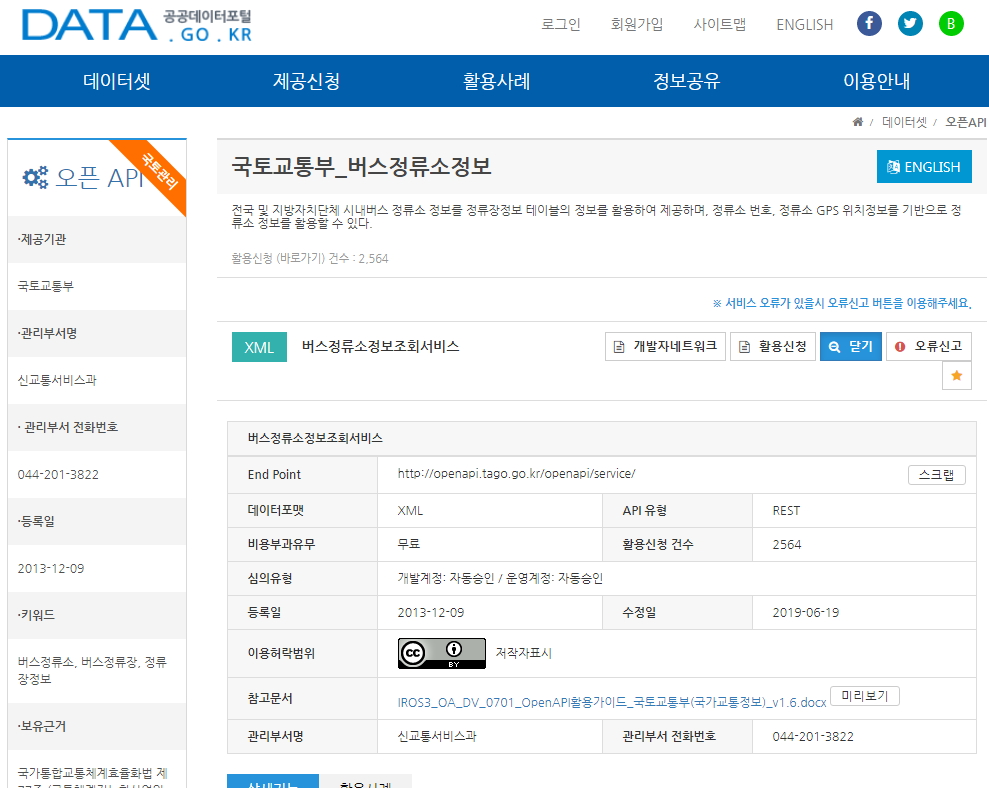Click the table 관리부서 전화번호 value 044-201-3822
Screen dimensions: 989x788
pos(813,737)
